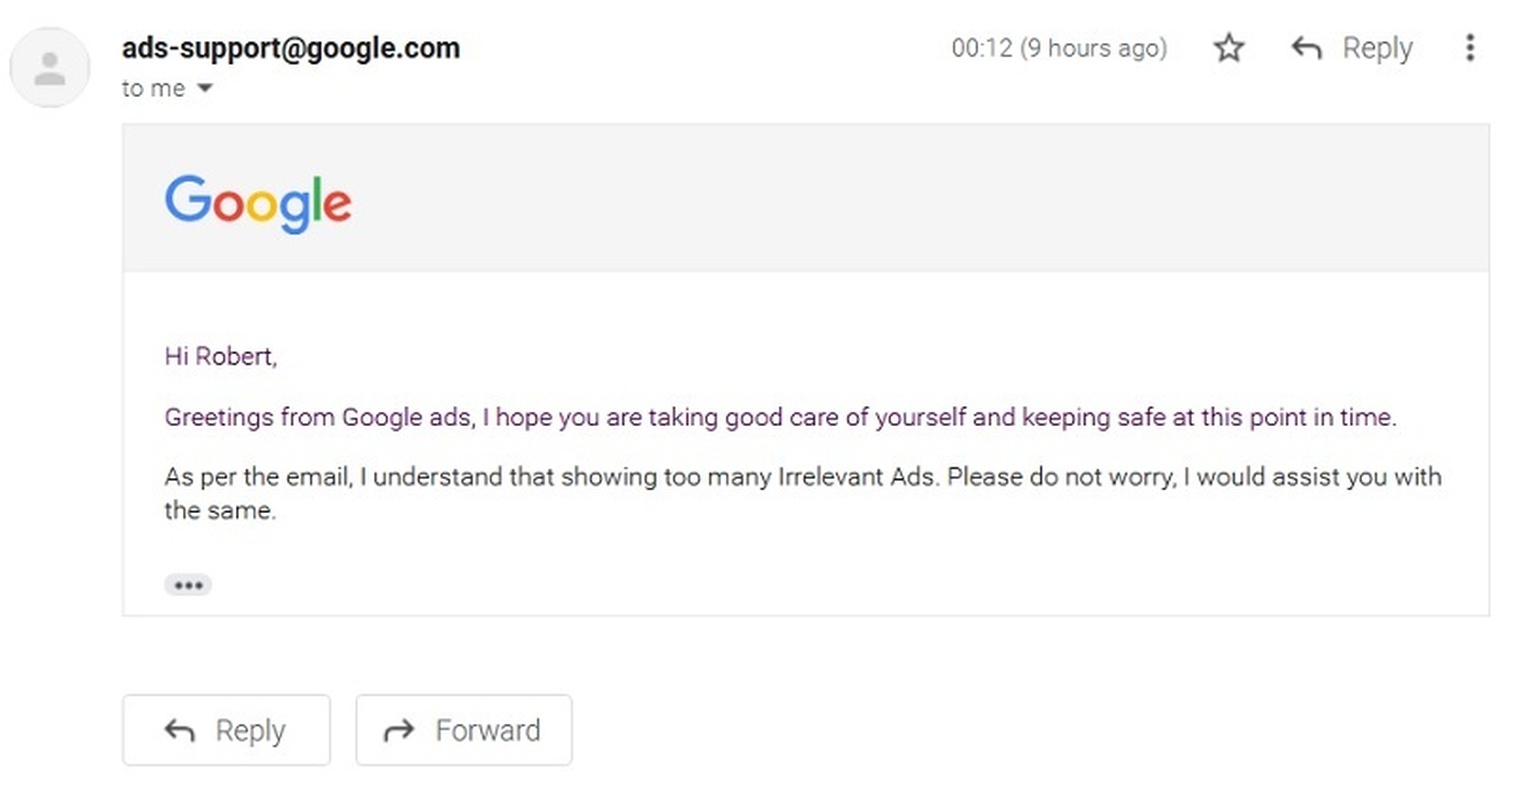Open the three-dot More options menu

point(1469,48)
